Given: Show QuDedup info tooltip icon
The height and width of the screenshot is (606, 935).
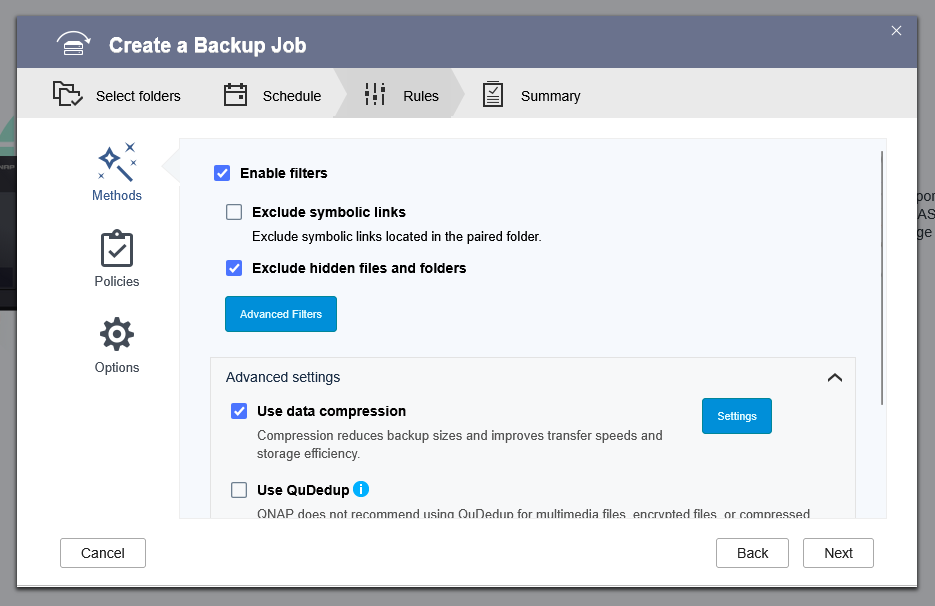Looking at the screenshot, I should (x=361, y=489).
